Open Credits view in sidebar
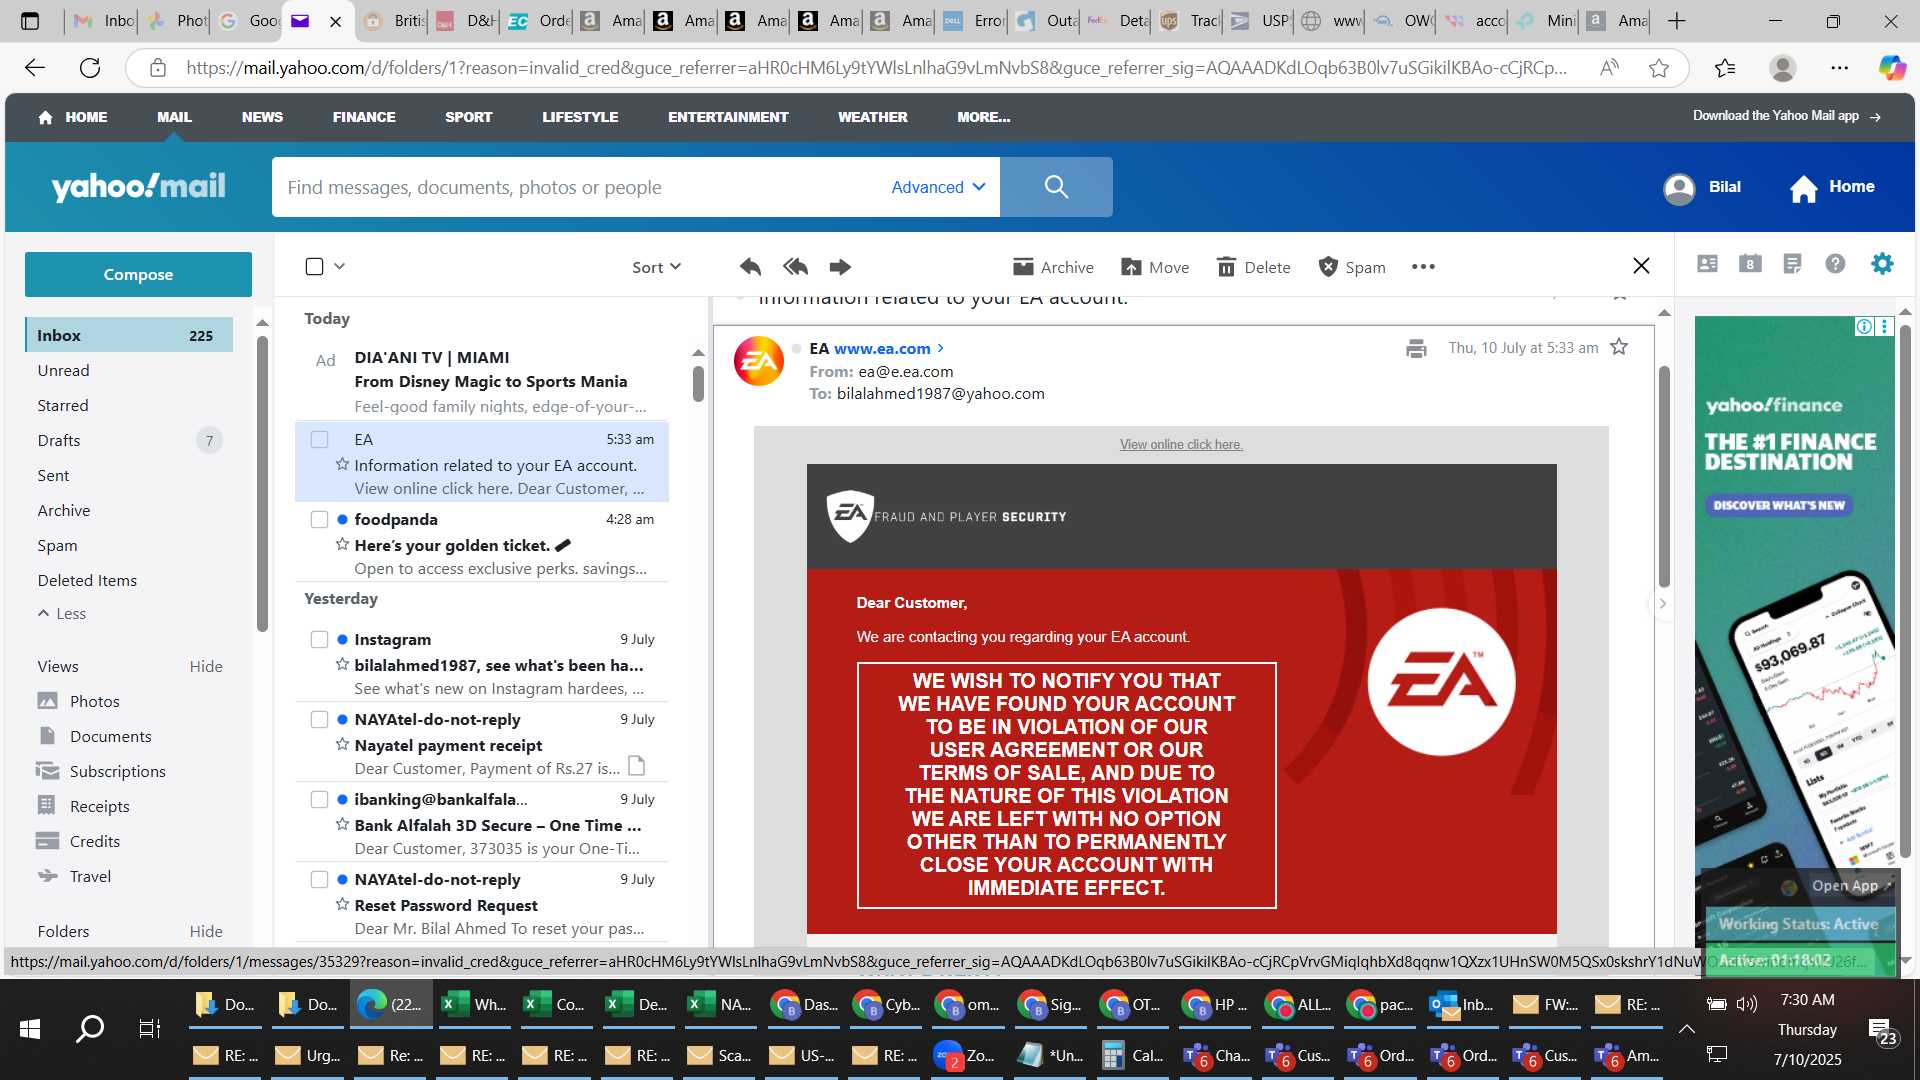1920x1080 pixels. coord(94,842)
